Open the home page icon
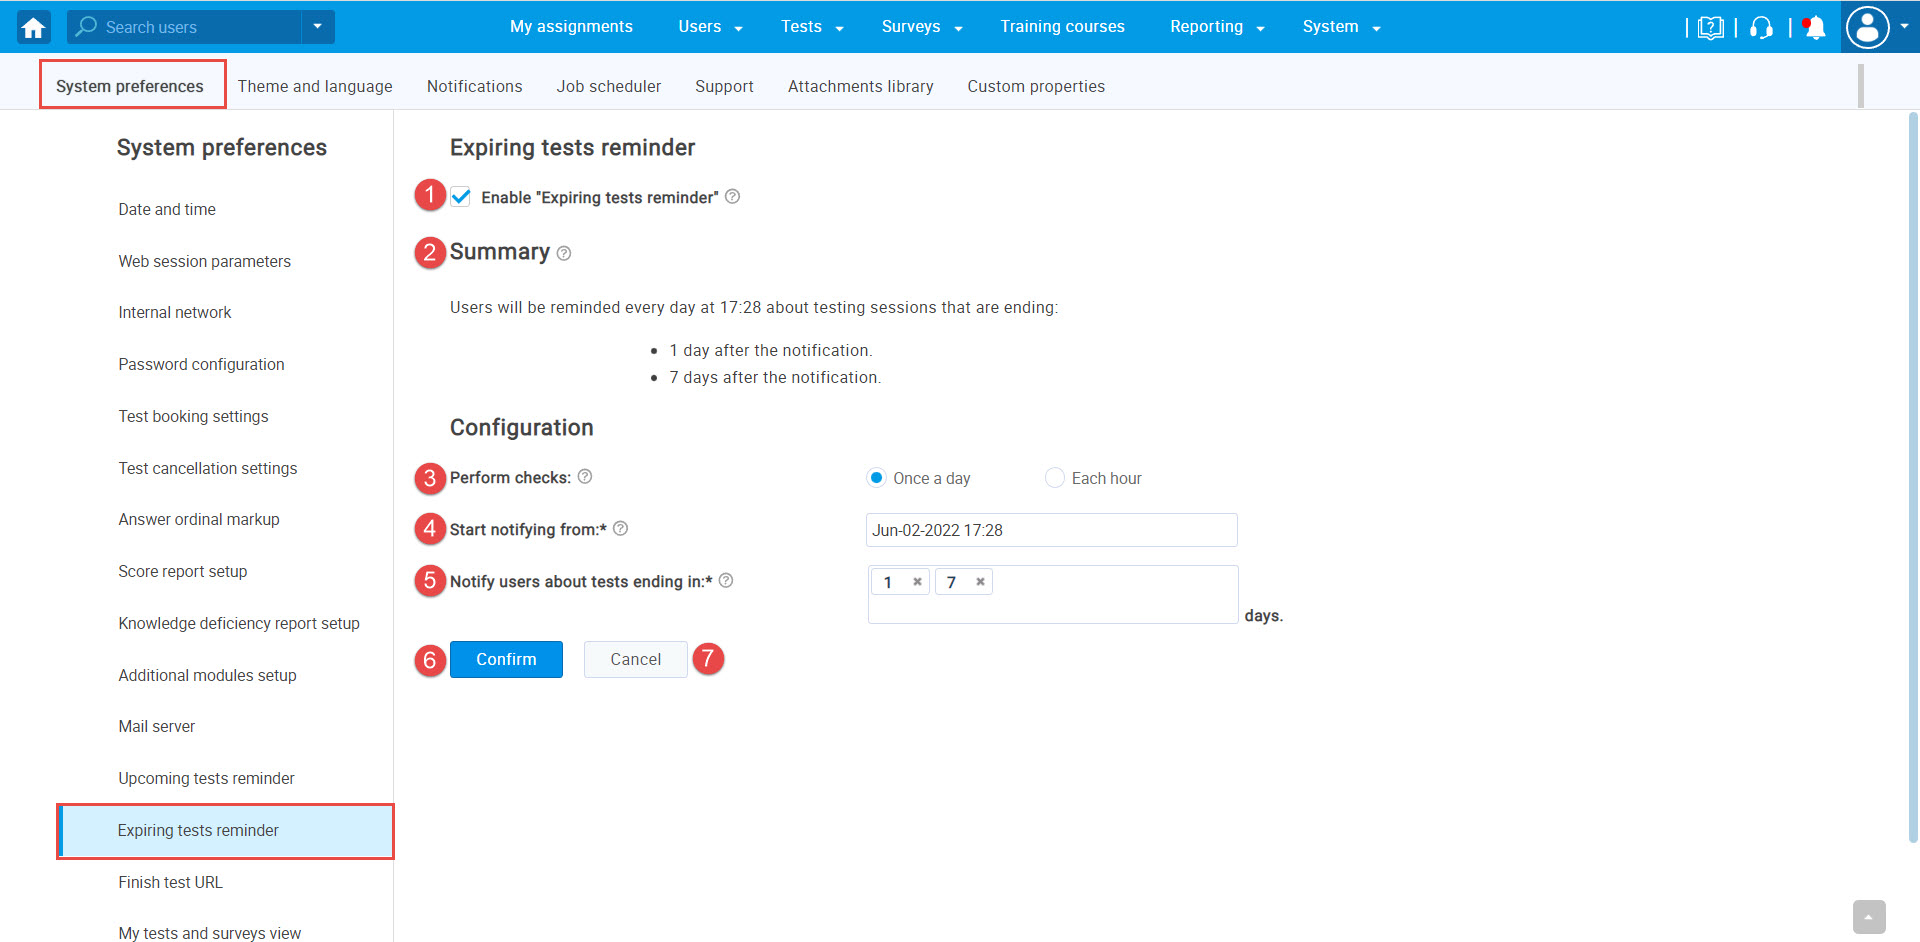Viewport: 1920px width, 942px height. pos(31,27)
